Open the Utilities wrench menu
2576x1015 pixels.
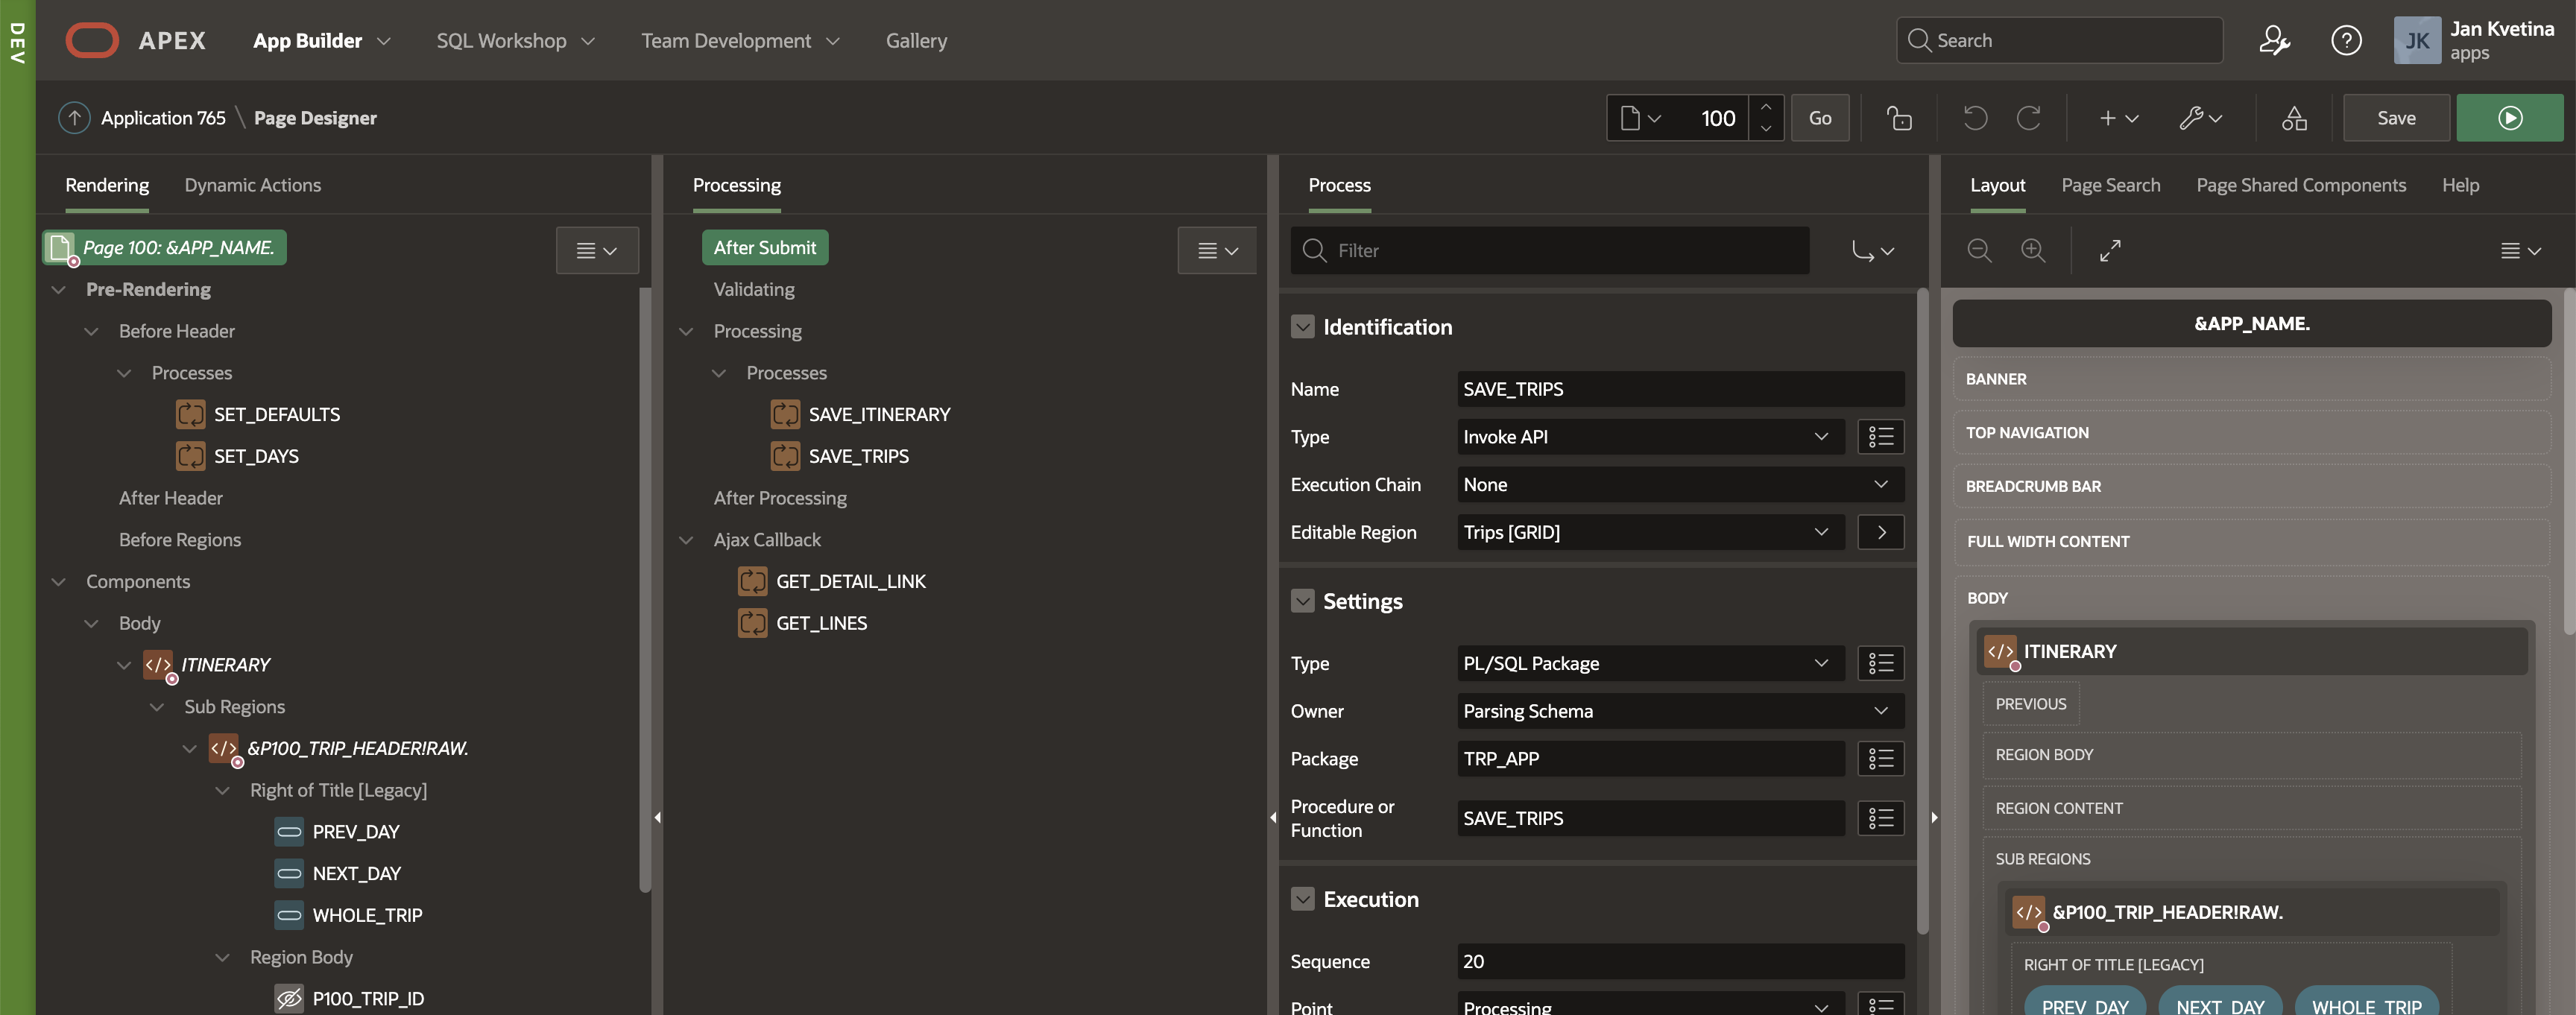(x=2199, y=118)
